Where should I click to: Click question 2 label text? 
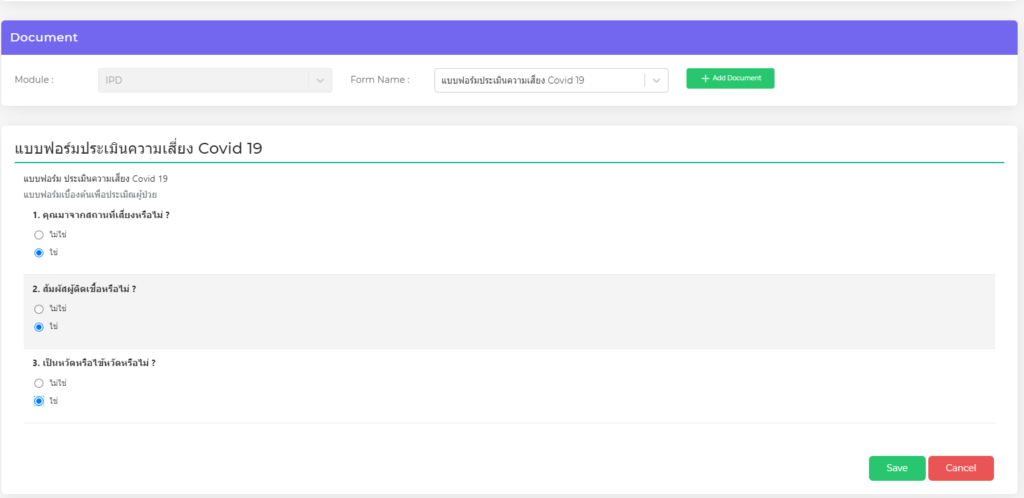[x=84, y=289]
